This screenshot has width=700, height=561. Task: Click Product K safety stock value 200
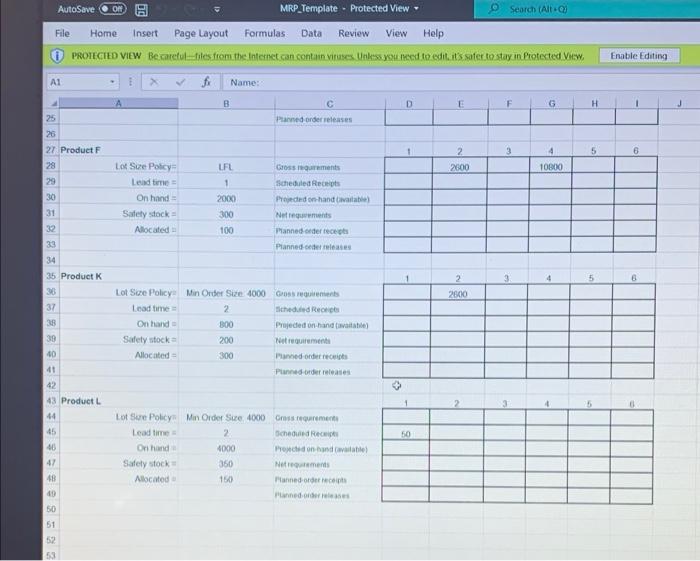(226, 340)
